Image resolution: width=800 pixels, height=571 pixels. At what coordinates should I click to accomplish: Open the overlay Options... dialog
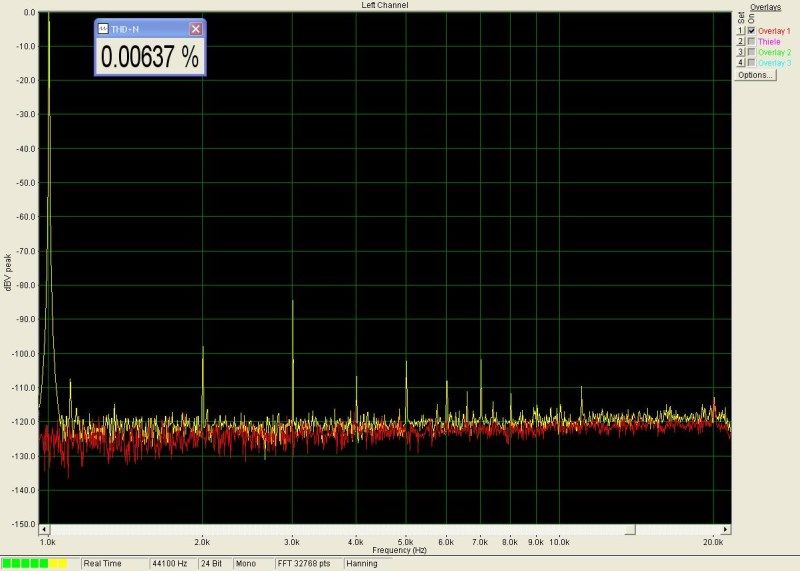[x=755, y=75]
